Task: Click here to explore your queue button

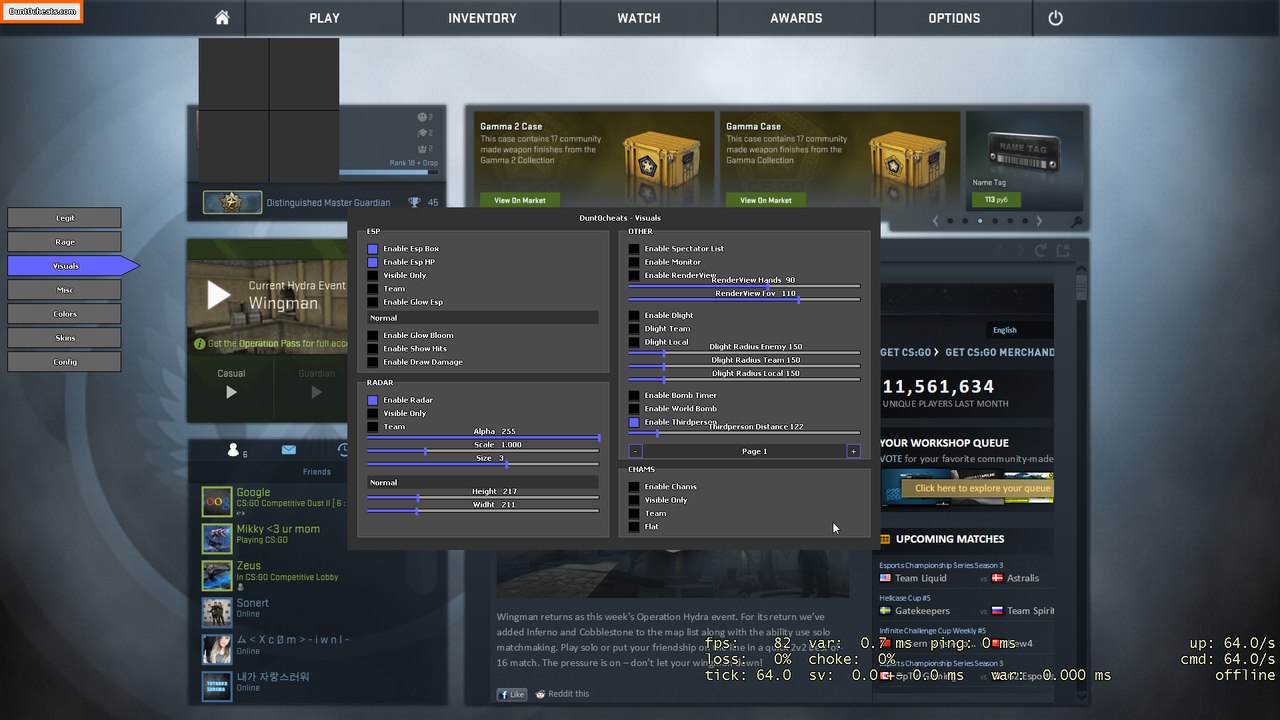Action: pos(979,488)
